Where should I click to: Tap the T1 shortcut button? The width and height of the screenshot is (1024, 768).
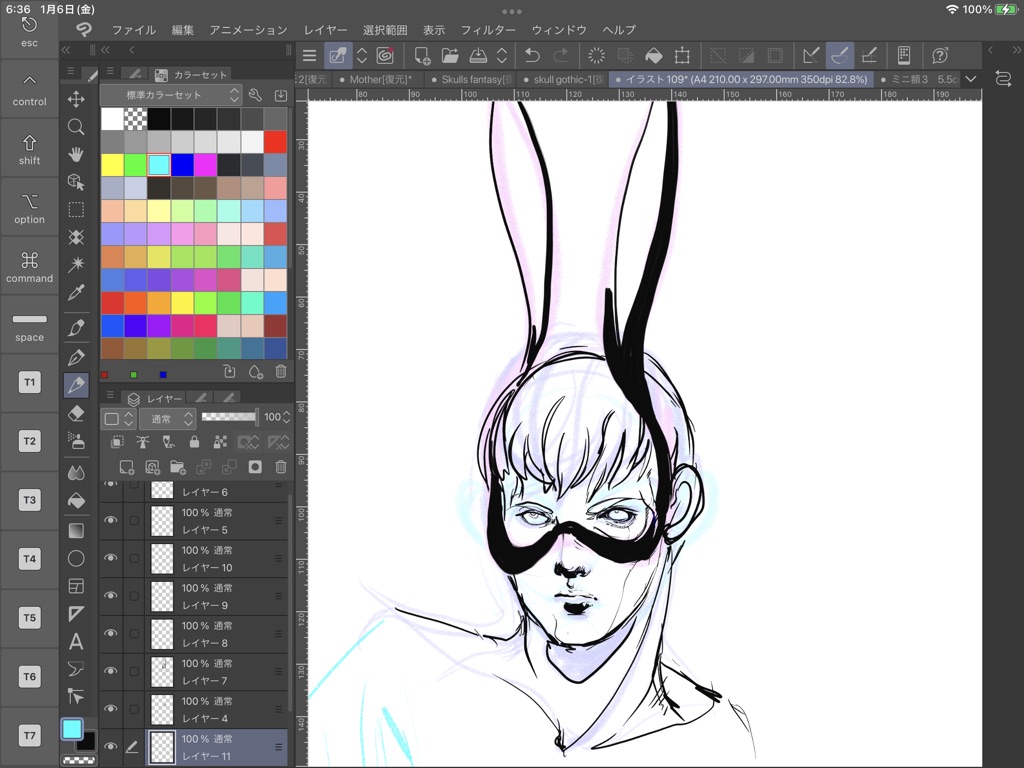pyautogui.click(x=29, y=383)
